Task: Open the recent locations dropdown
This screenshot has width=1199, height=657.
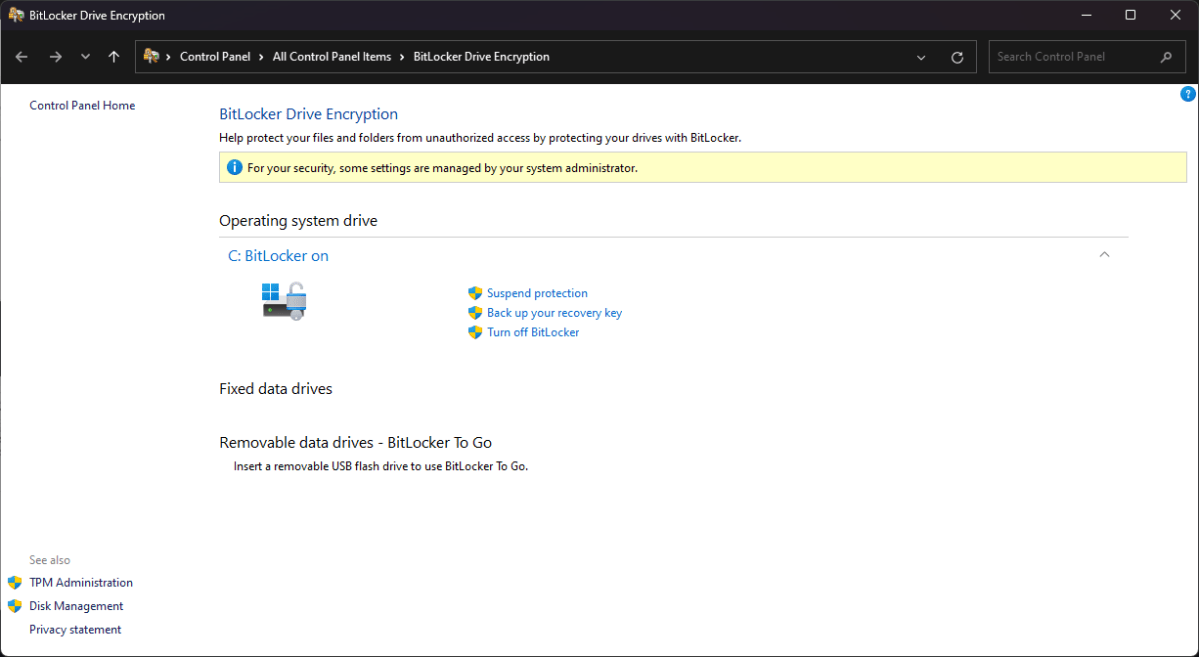Action: click(x=85, y=57)
